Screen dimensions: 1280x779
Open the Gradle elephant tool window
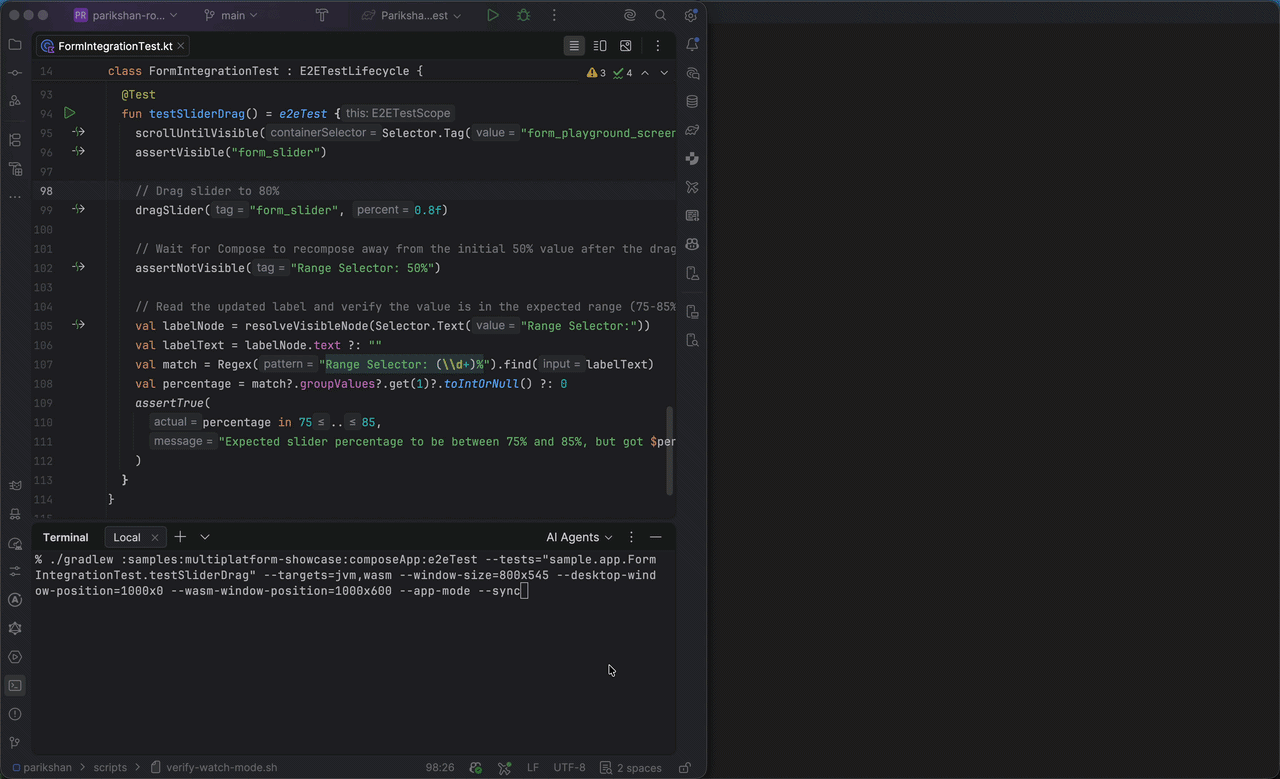click(x=692, y=130)
